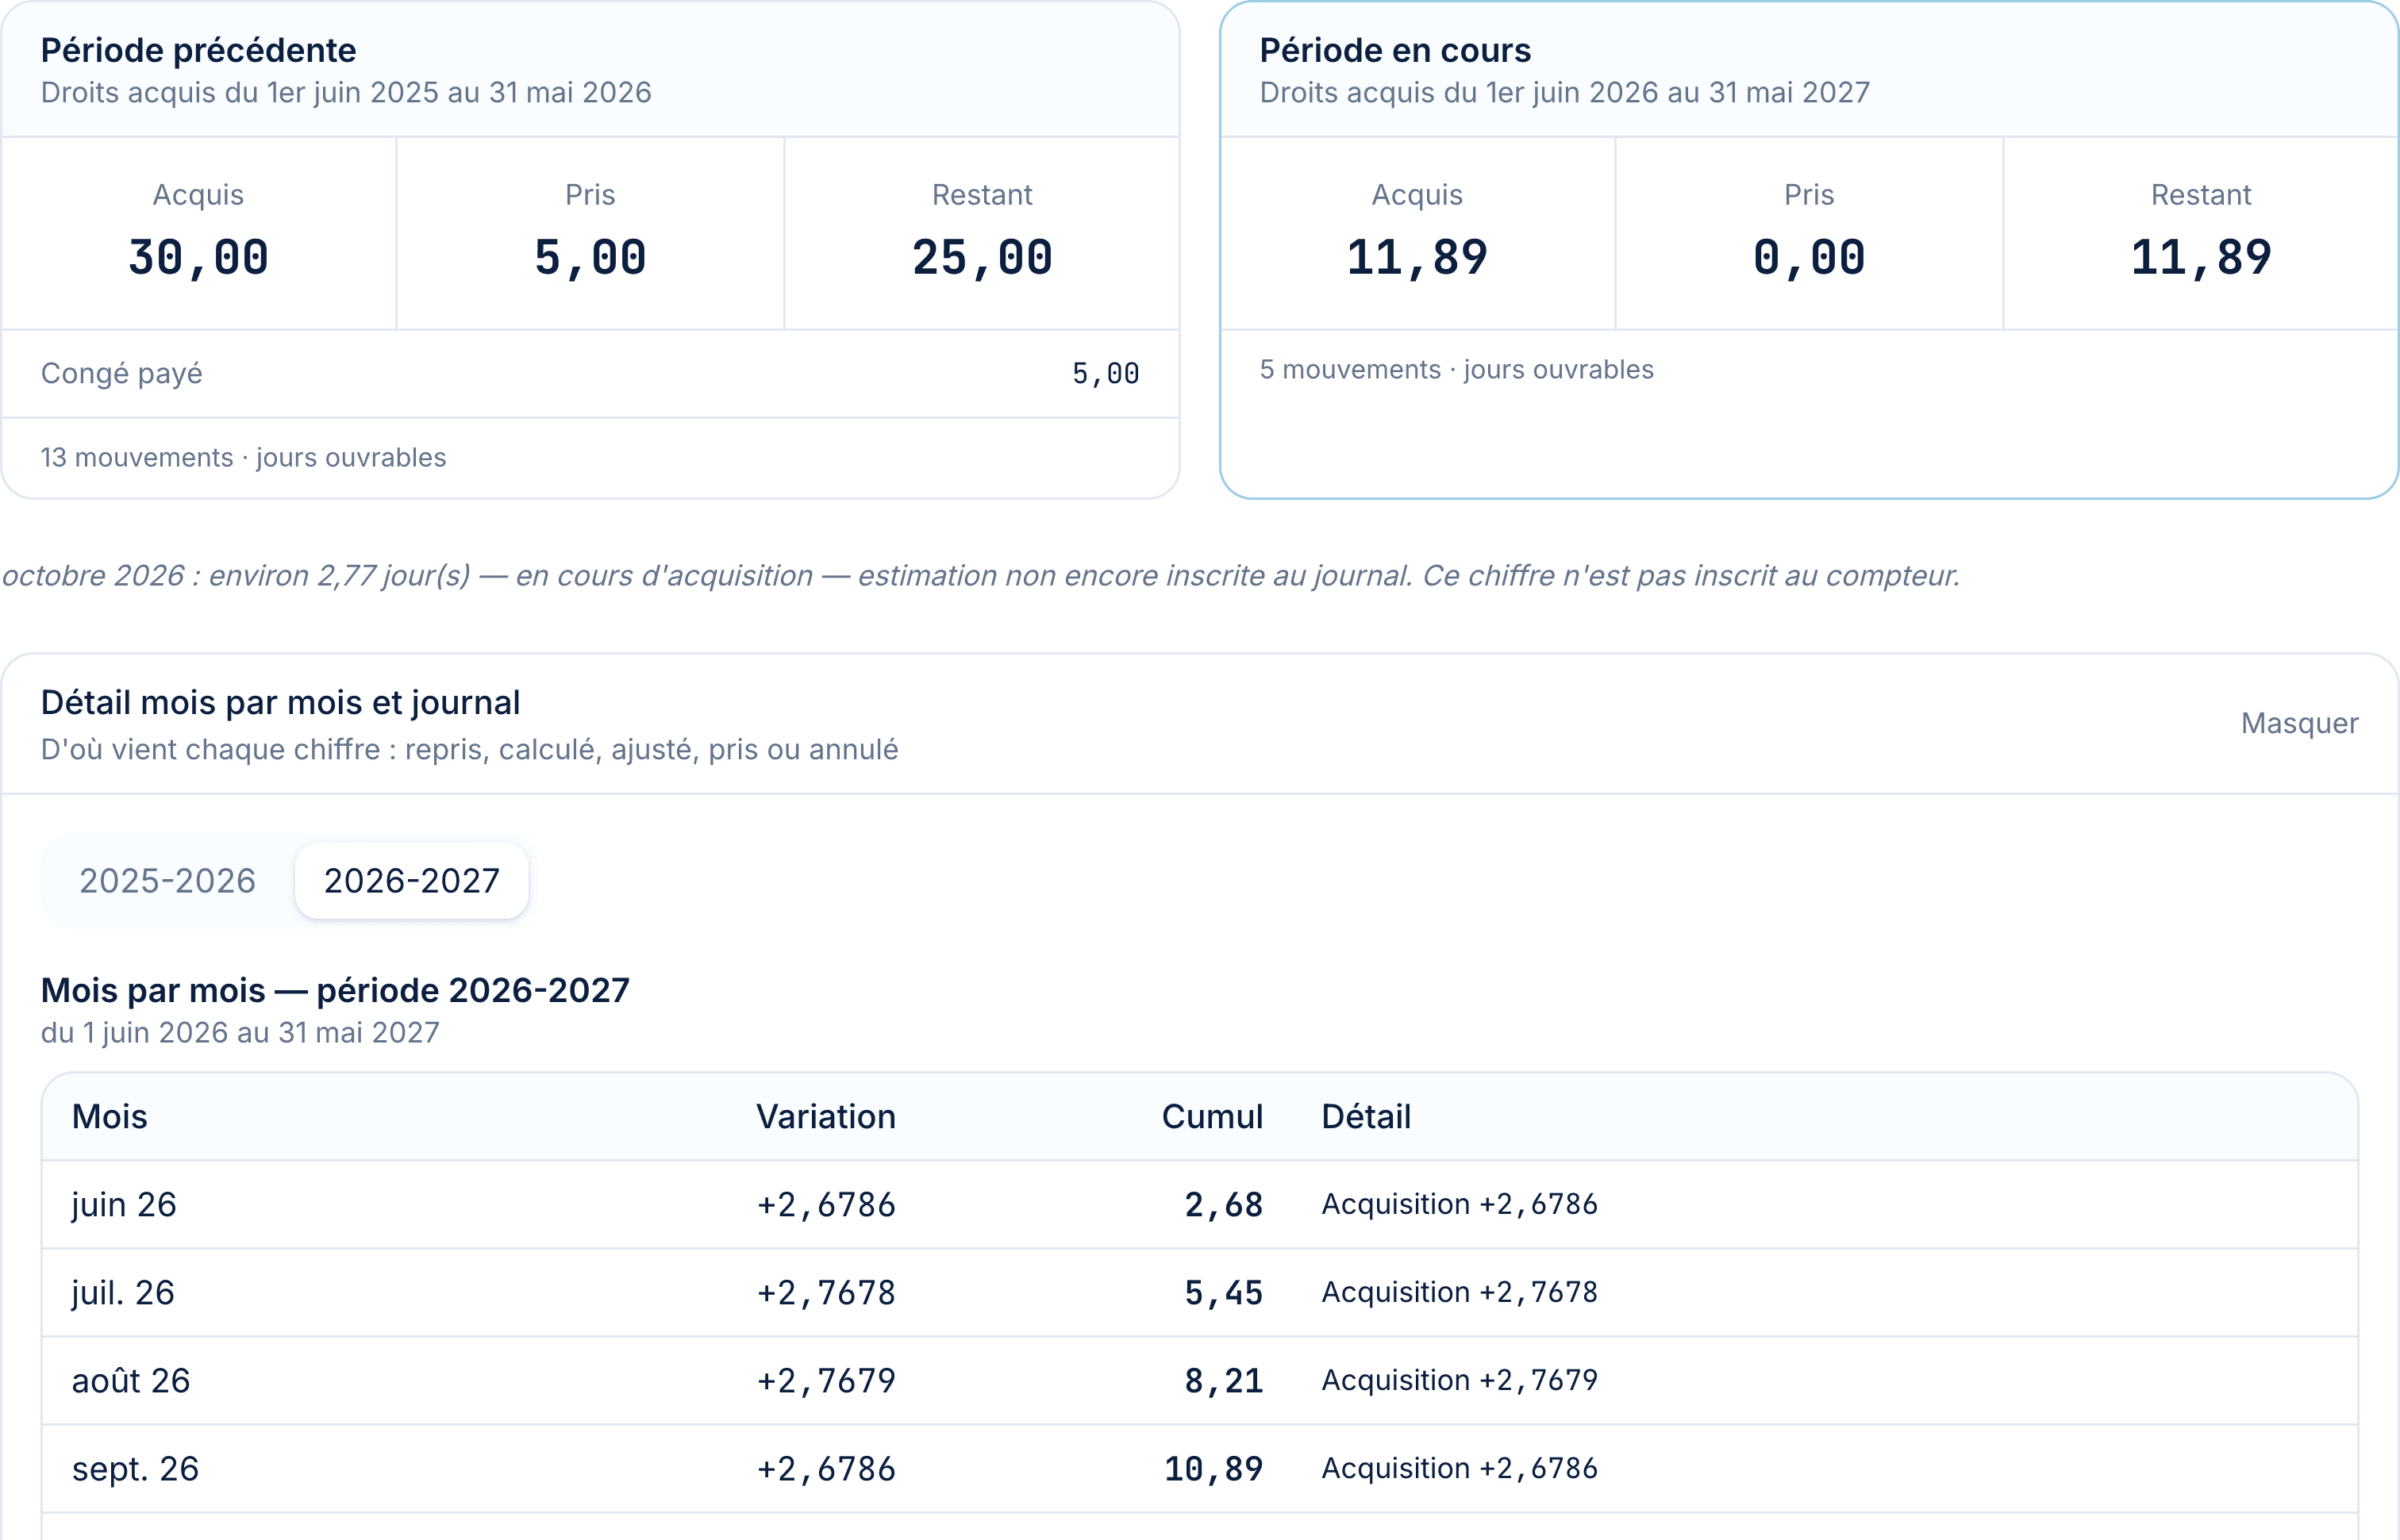Click the cumul value 2,68
Image resolution: width=2400 pixels, height=1540 pixels.
coord(1224,1205)
